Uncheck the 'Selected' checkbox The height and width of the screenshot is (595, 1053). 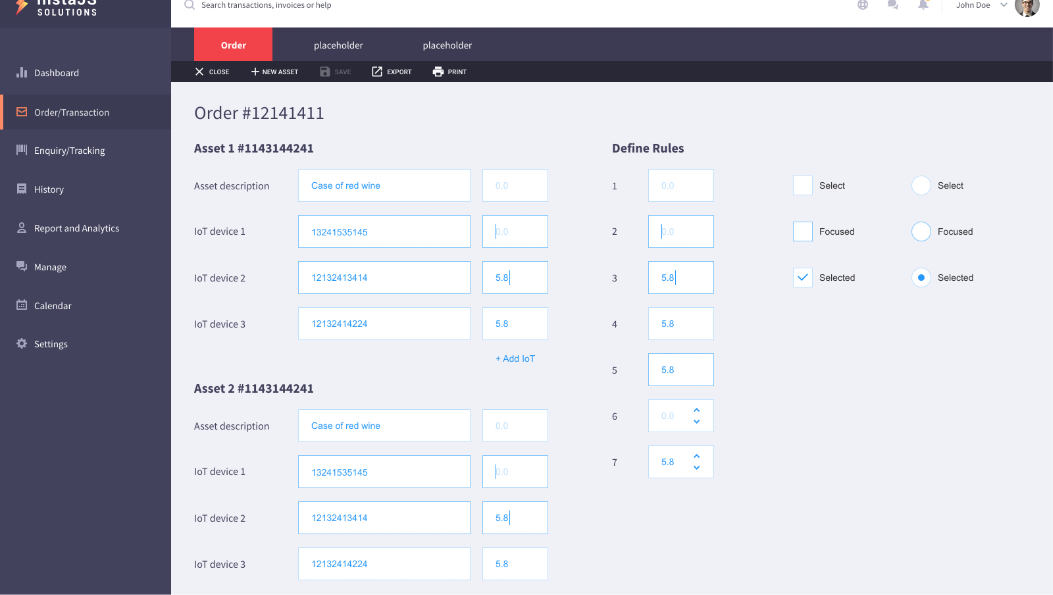click(802, 277)
